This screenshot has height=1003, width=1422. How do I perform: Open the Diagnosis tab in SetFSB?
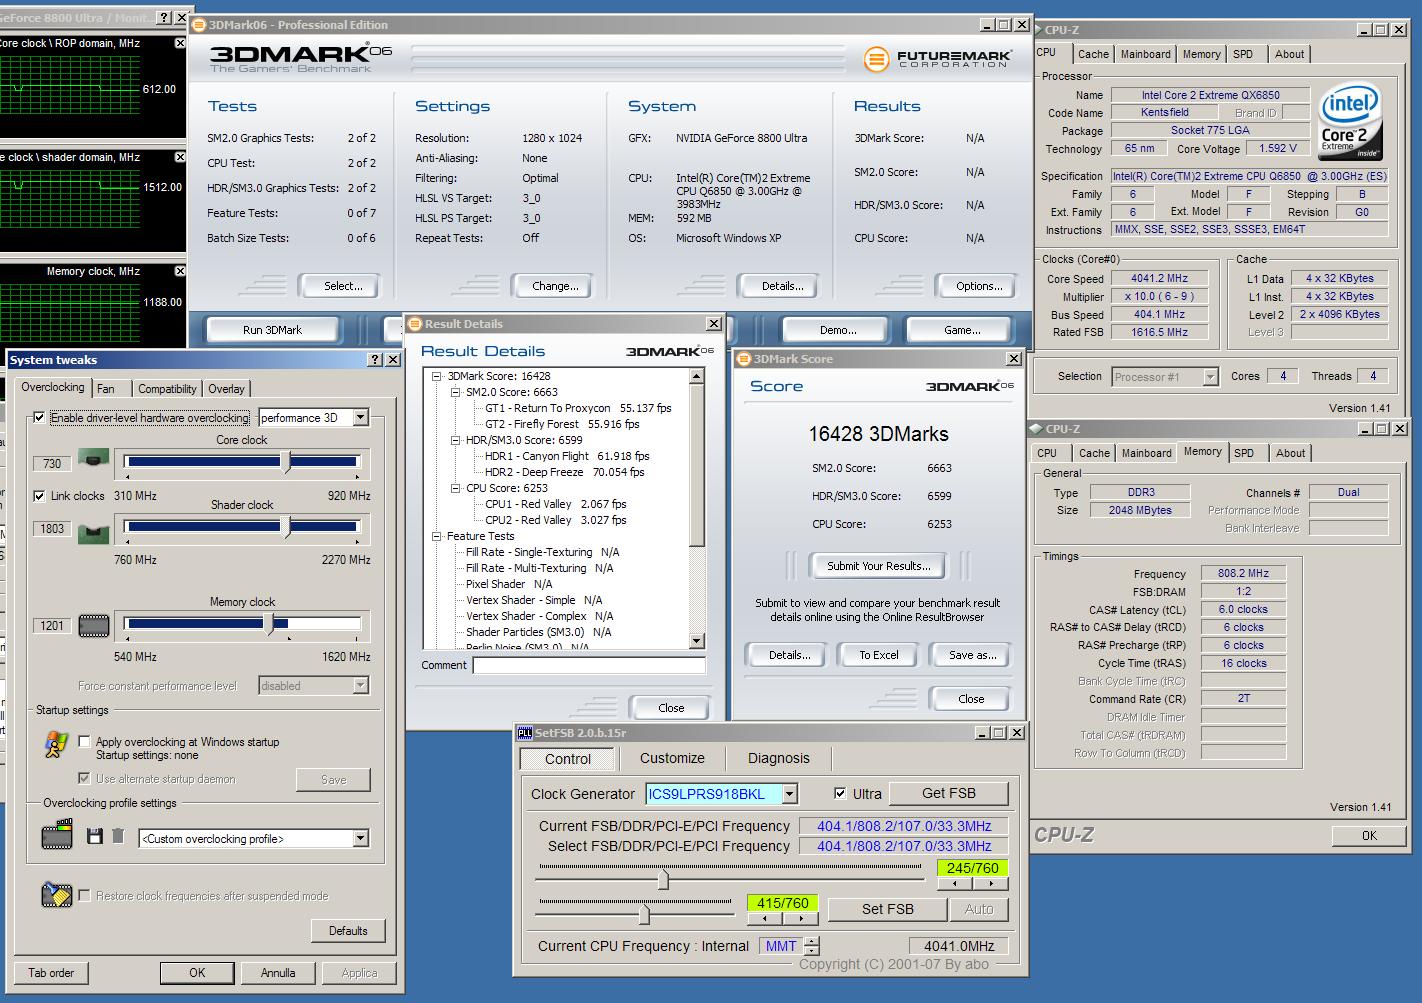tap(778, 759)
